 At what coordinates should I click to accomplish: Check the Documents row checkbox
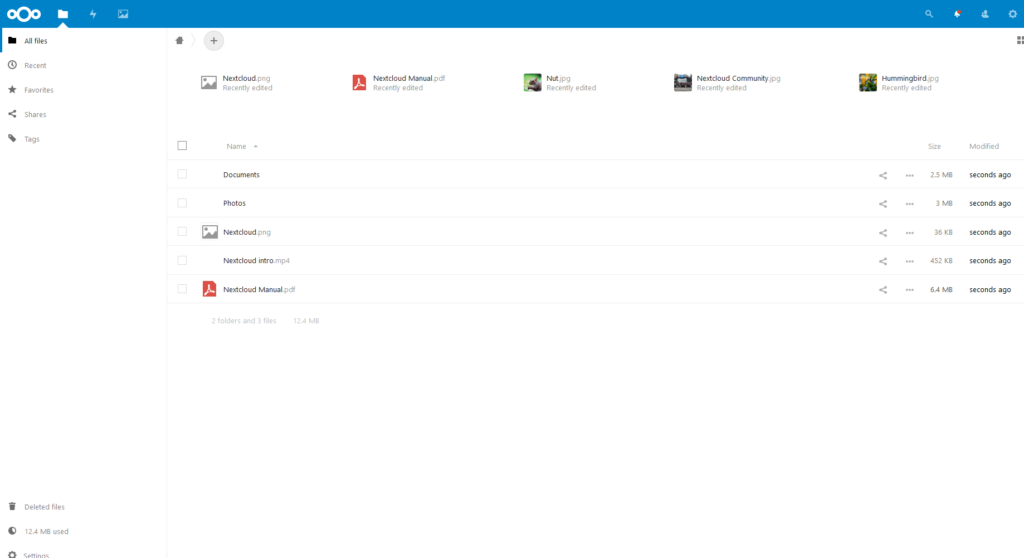182,174
